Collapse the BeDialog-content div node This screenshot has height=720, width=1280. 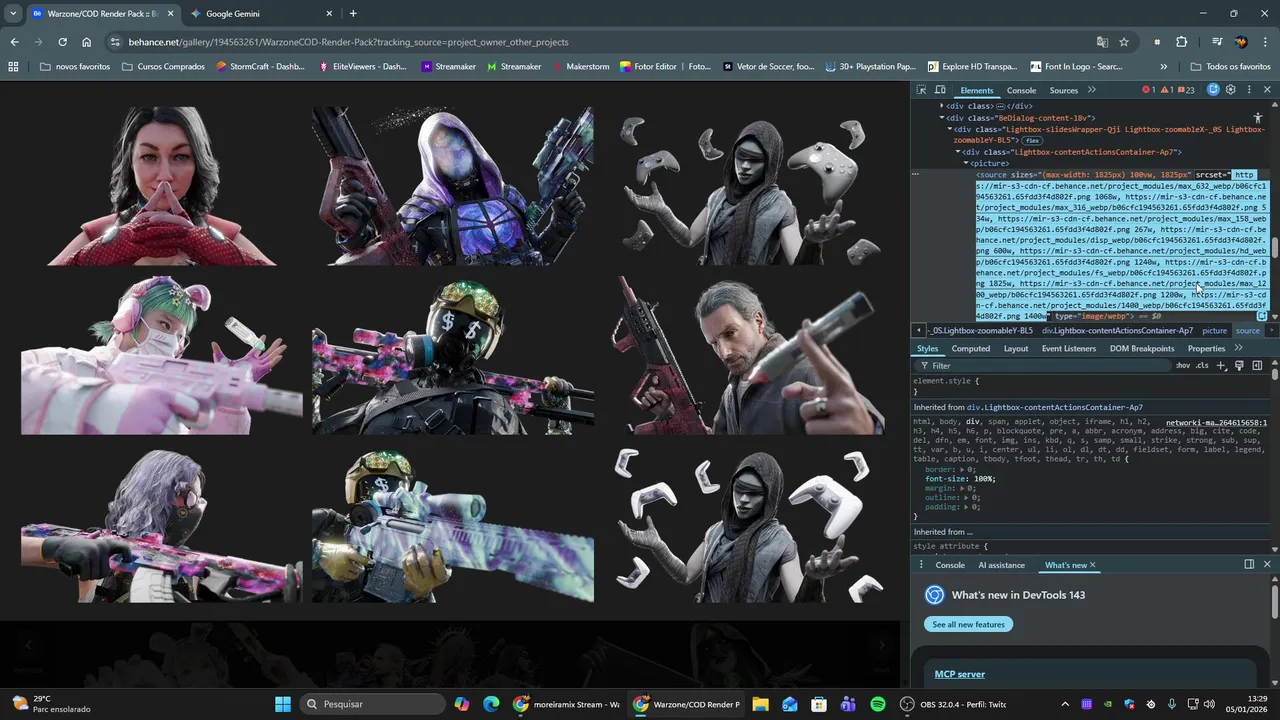point(941,118)
